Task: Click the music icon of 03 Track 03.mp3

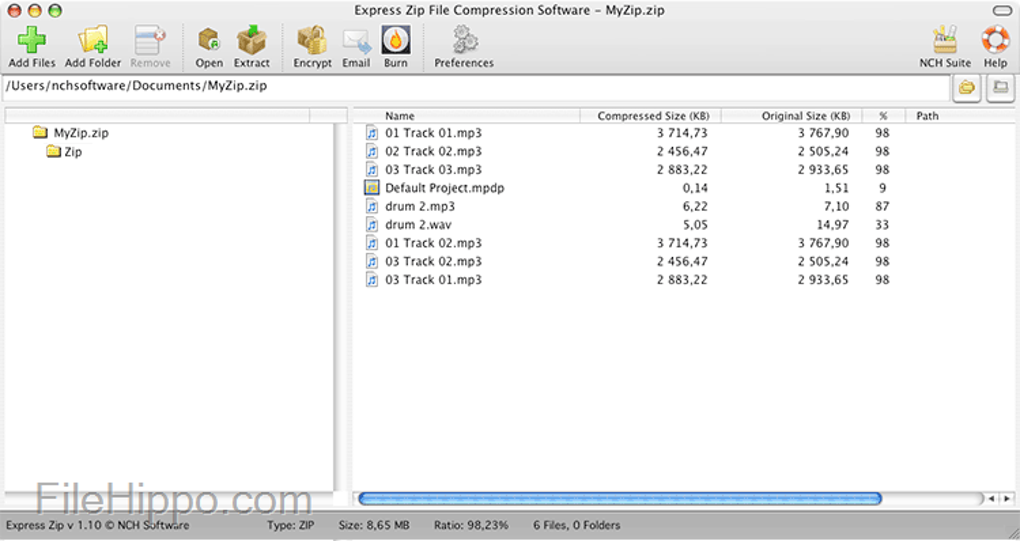Action: click(371, 170)
